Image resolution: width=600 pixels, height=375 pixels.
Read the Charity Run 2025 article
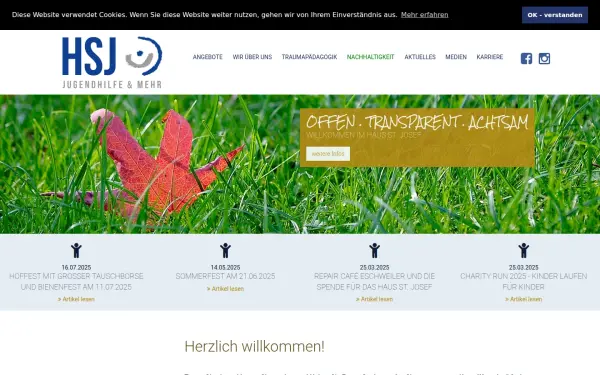pyautogui.click(x=523, y=299)
